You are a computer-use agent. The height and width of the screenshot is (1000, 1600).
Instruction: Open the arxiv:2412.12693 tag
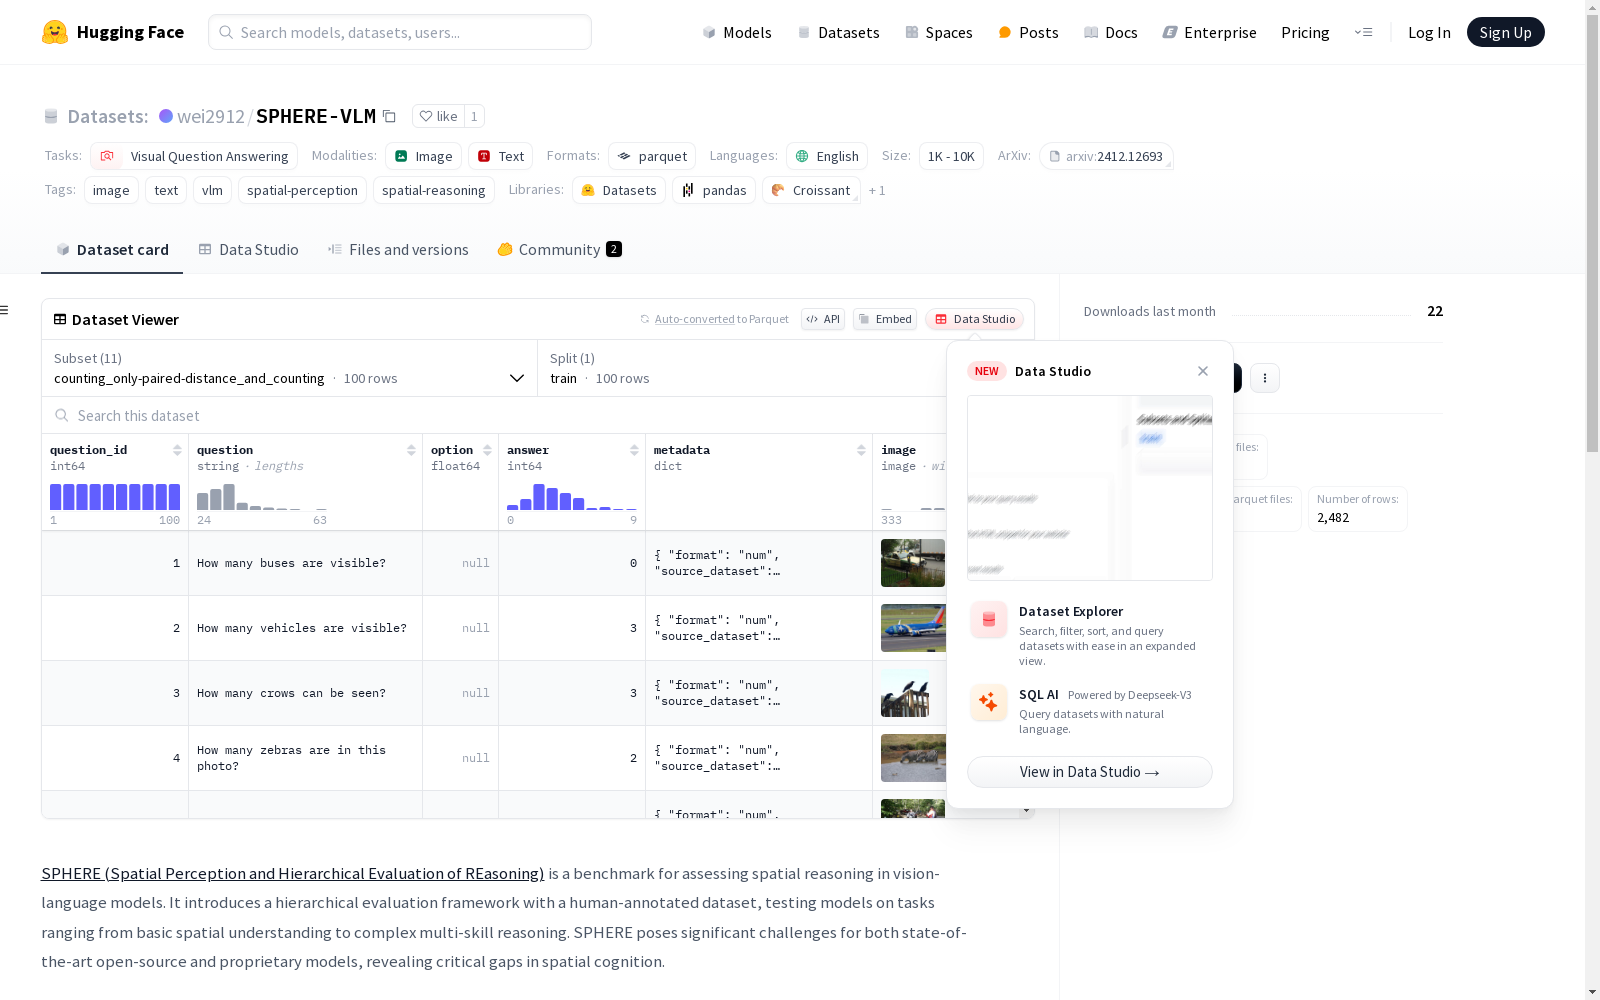coord(1106,156)
